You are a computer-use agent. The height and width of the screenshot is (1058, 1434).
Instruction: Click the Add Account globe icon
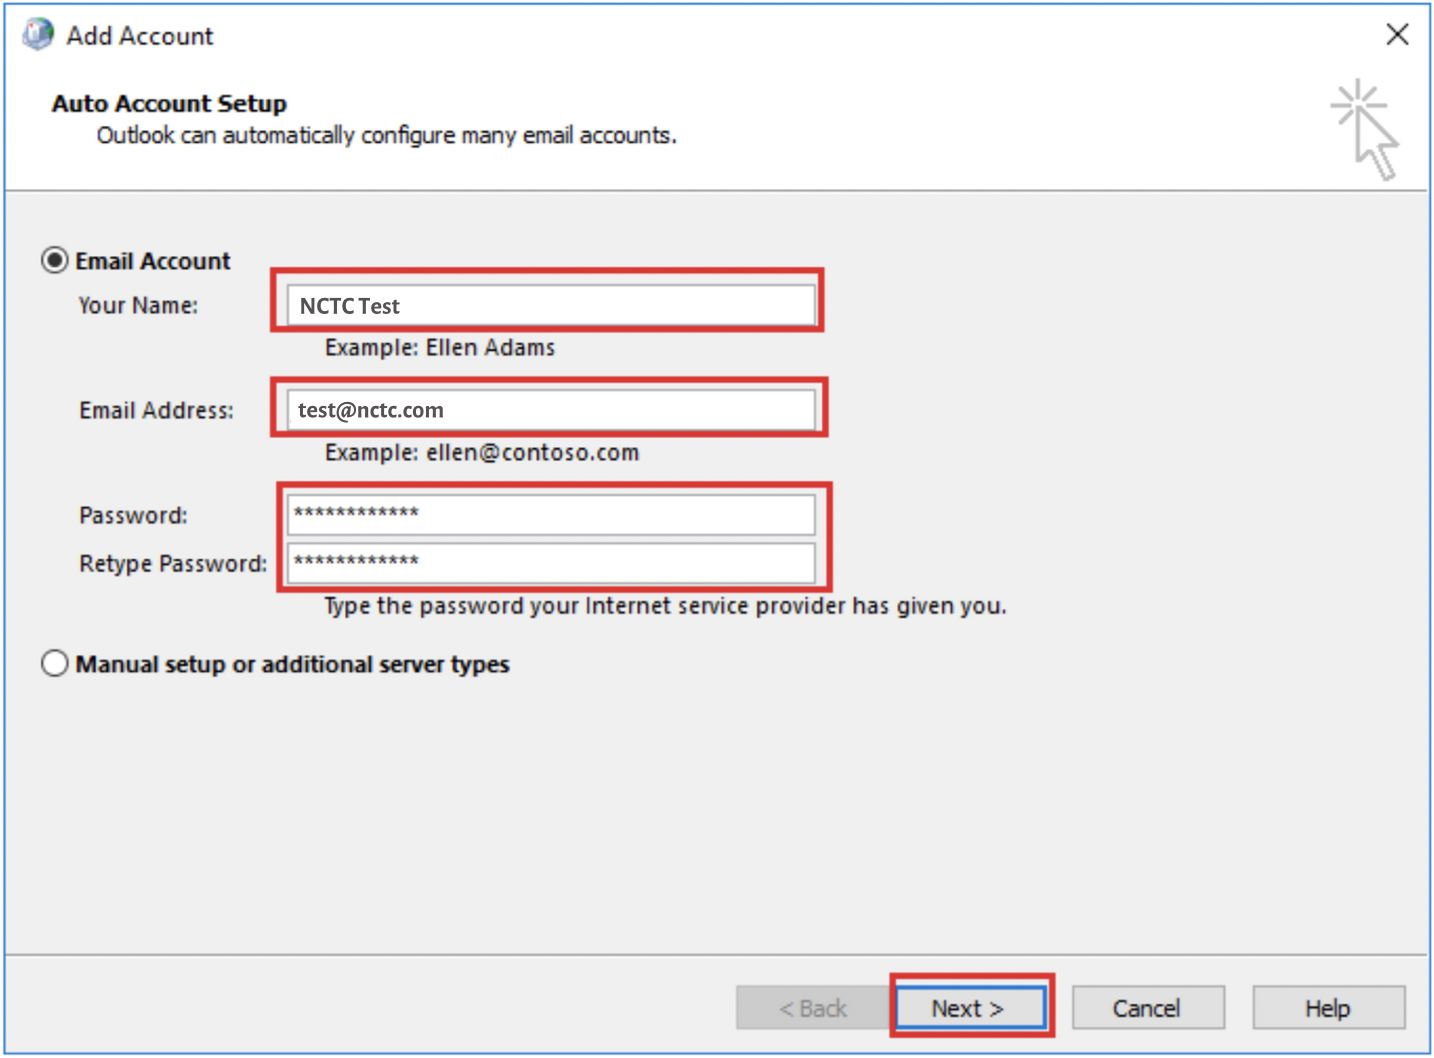(36, 33)
